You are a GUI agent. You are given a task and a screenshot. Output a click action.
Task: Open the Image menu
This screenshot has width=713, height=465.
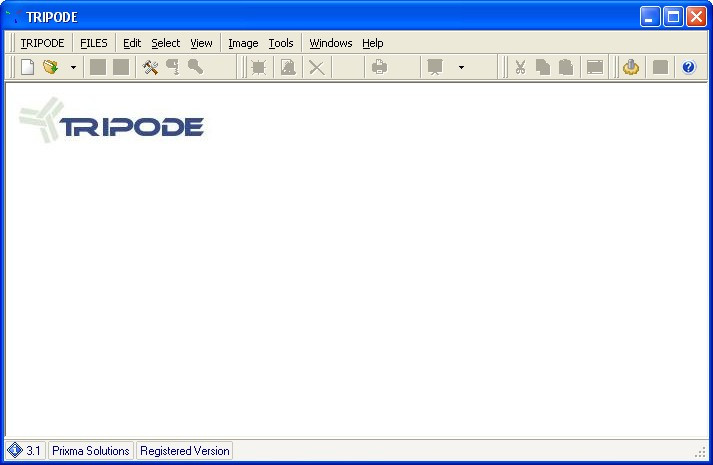click(x=243, y=43)
